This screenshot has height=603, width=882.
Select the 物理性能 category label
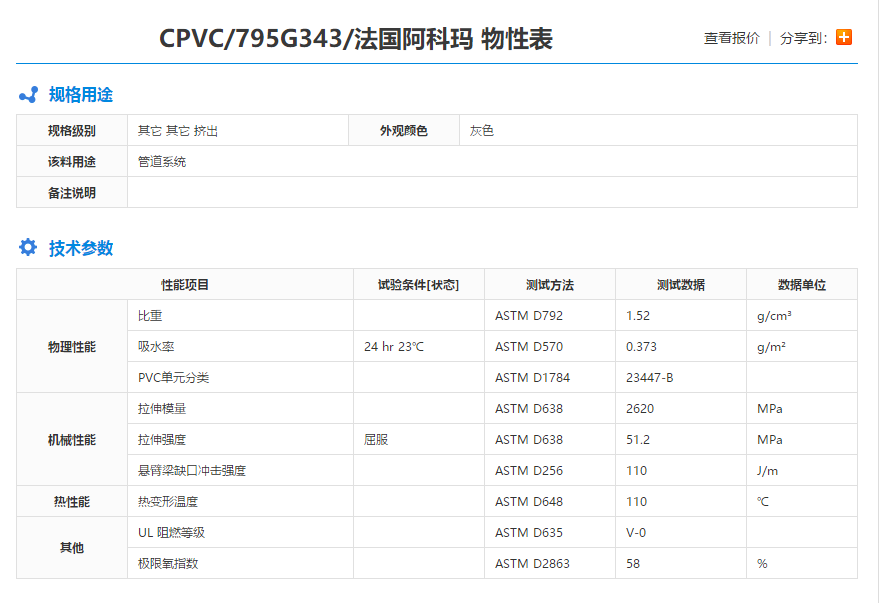click(x=71, y=345)
